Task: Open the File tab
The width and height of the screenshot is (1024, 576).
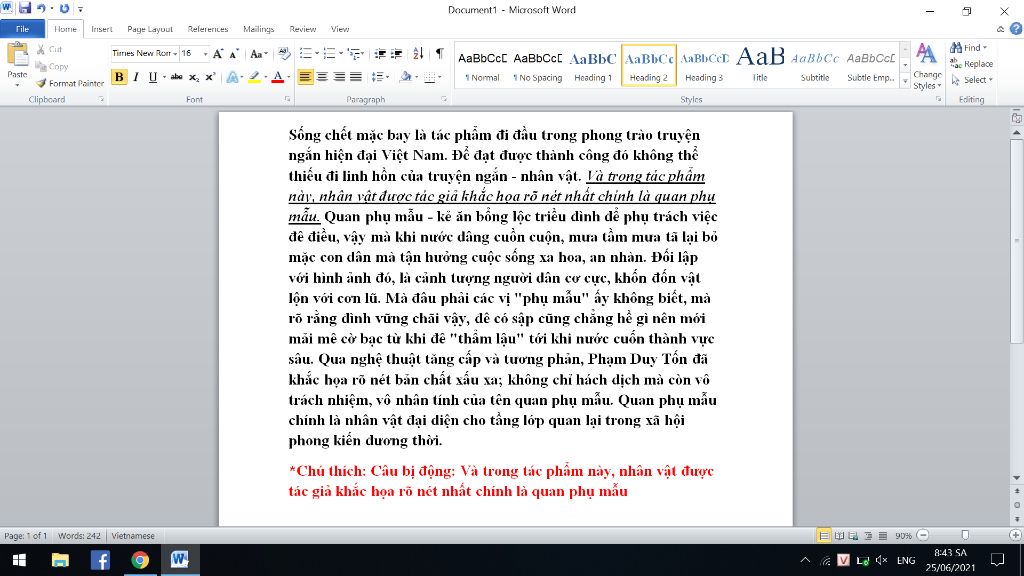Action: pyautogui.click(x=22, y=29)
